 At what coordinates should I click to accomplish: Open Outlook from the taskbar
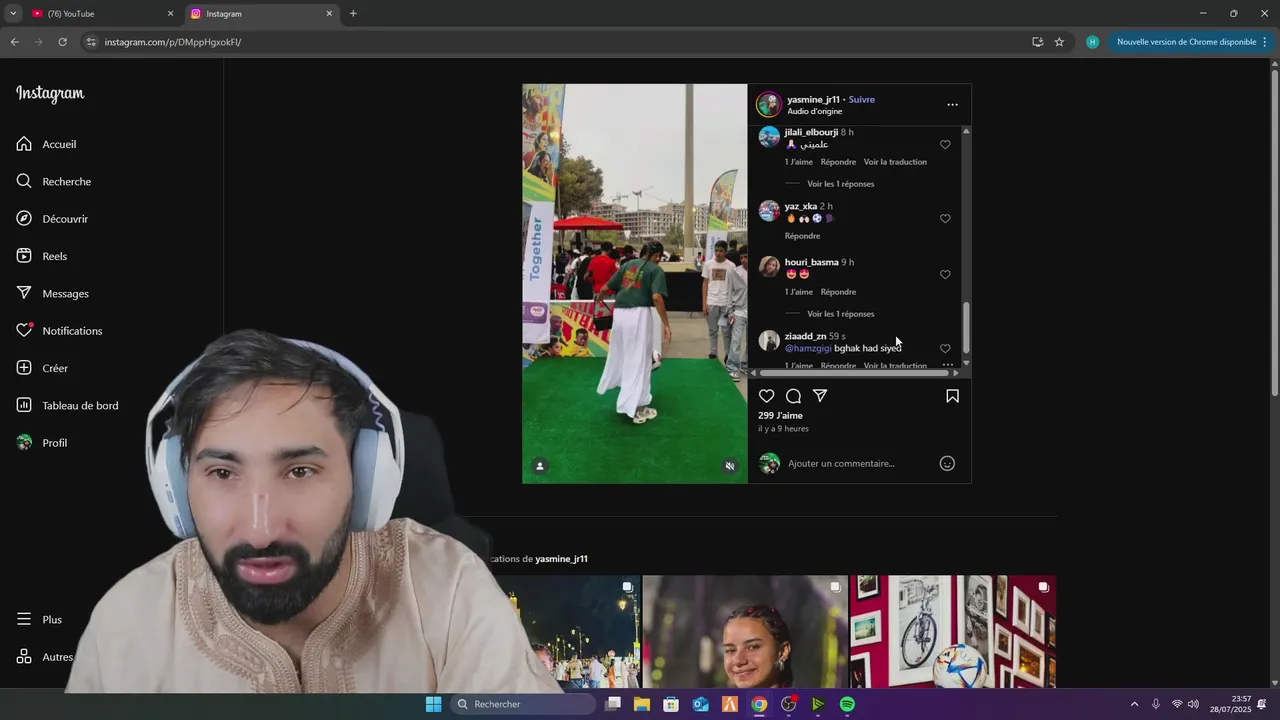[x=701, y=704]
